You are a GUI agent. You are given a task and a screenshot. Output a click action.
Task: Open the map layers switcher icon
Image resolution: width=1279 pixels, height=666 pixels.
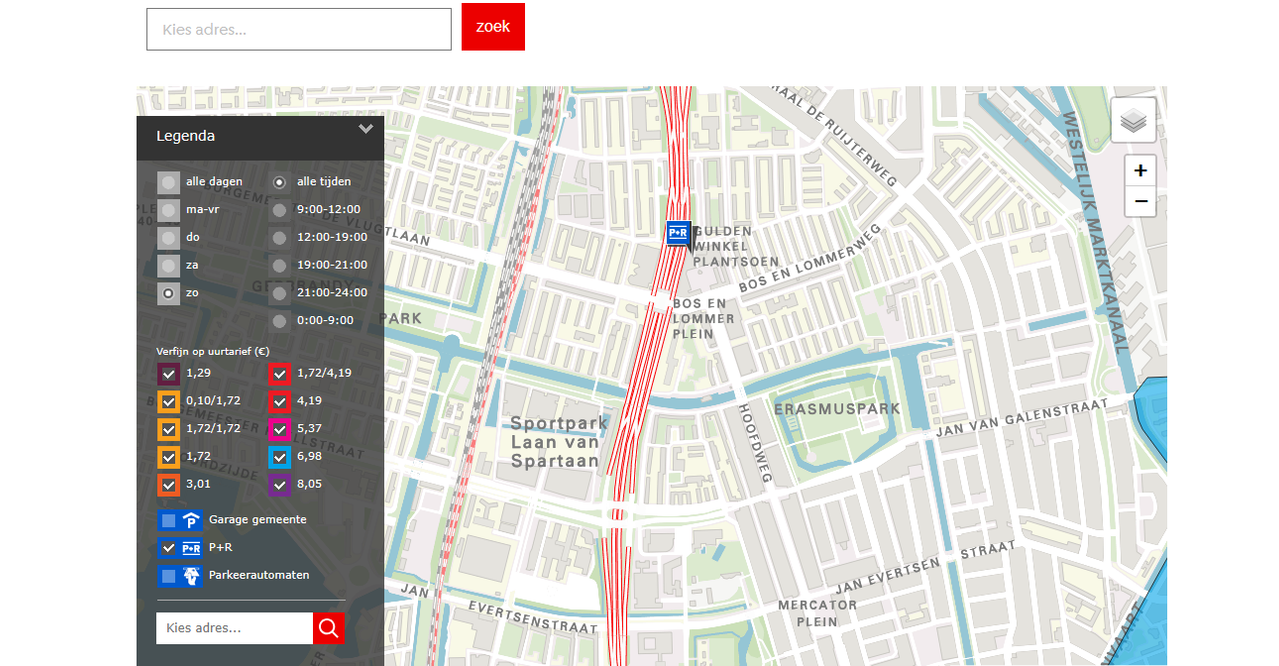1133,120
